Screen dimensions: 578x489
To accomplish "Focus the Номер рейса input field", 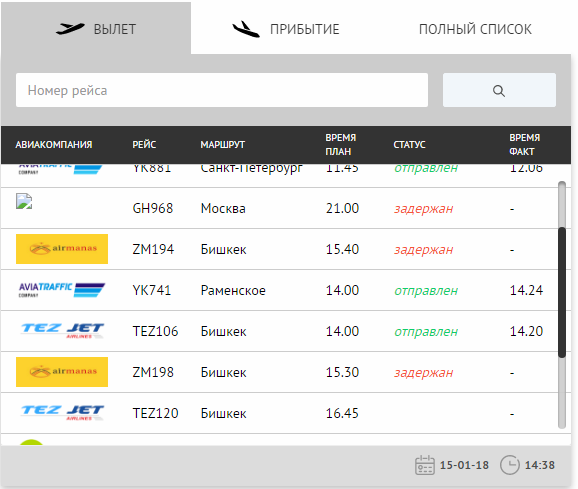I will click(x=222, y=90).
